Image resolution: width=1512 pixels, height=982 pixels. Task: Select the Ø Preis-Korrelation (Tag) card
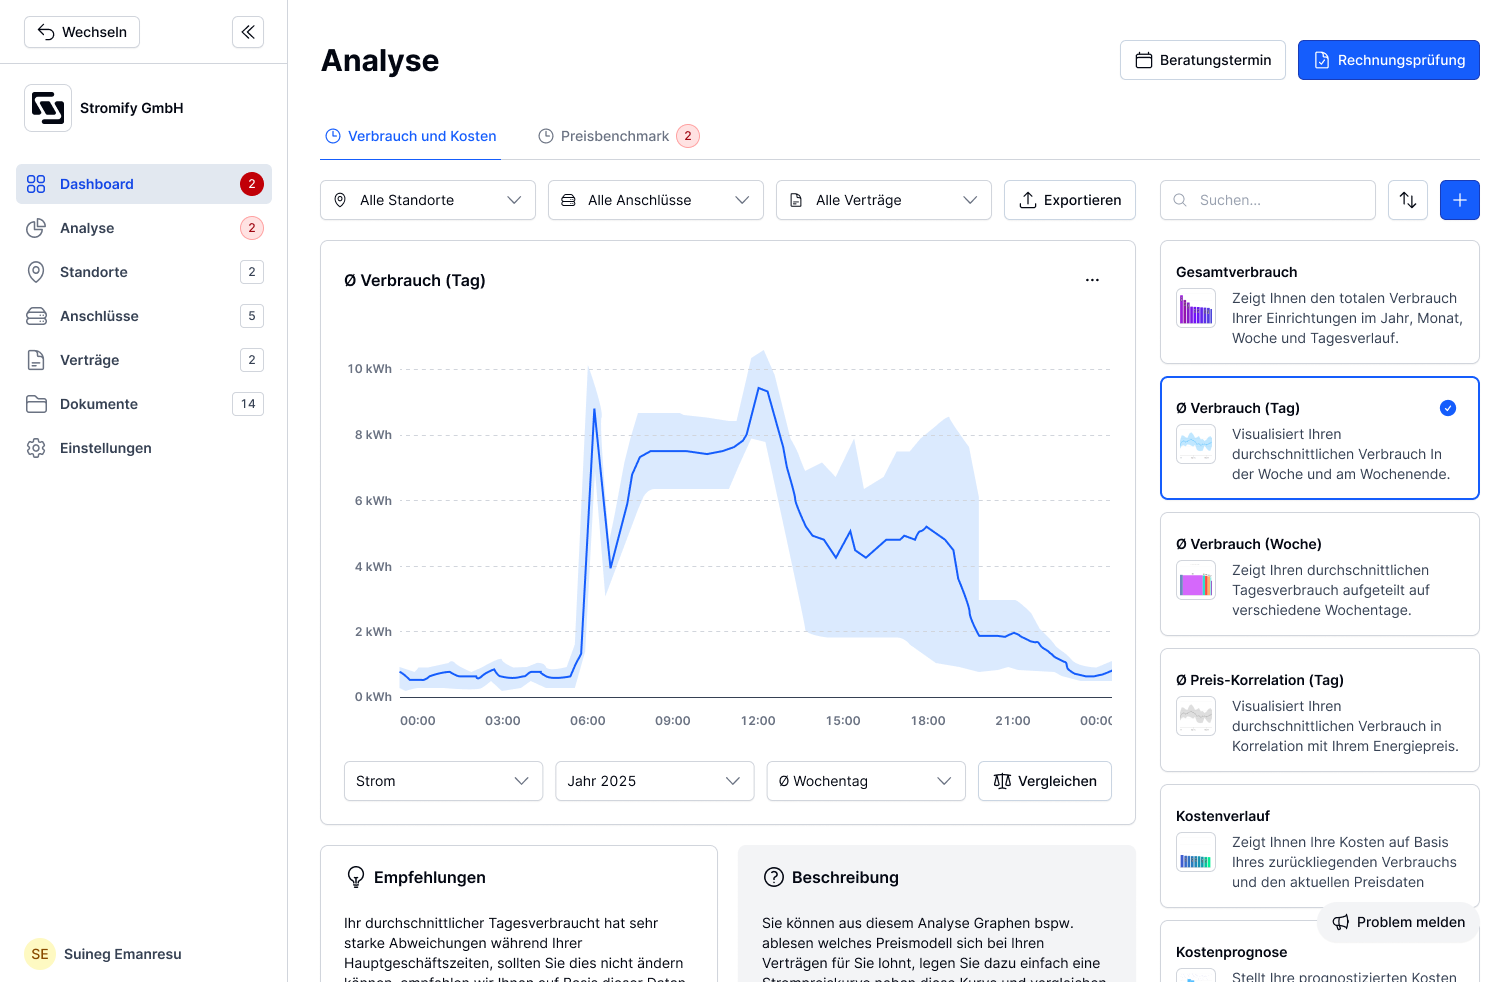point(1320,710)
